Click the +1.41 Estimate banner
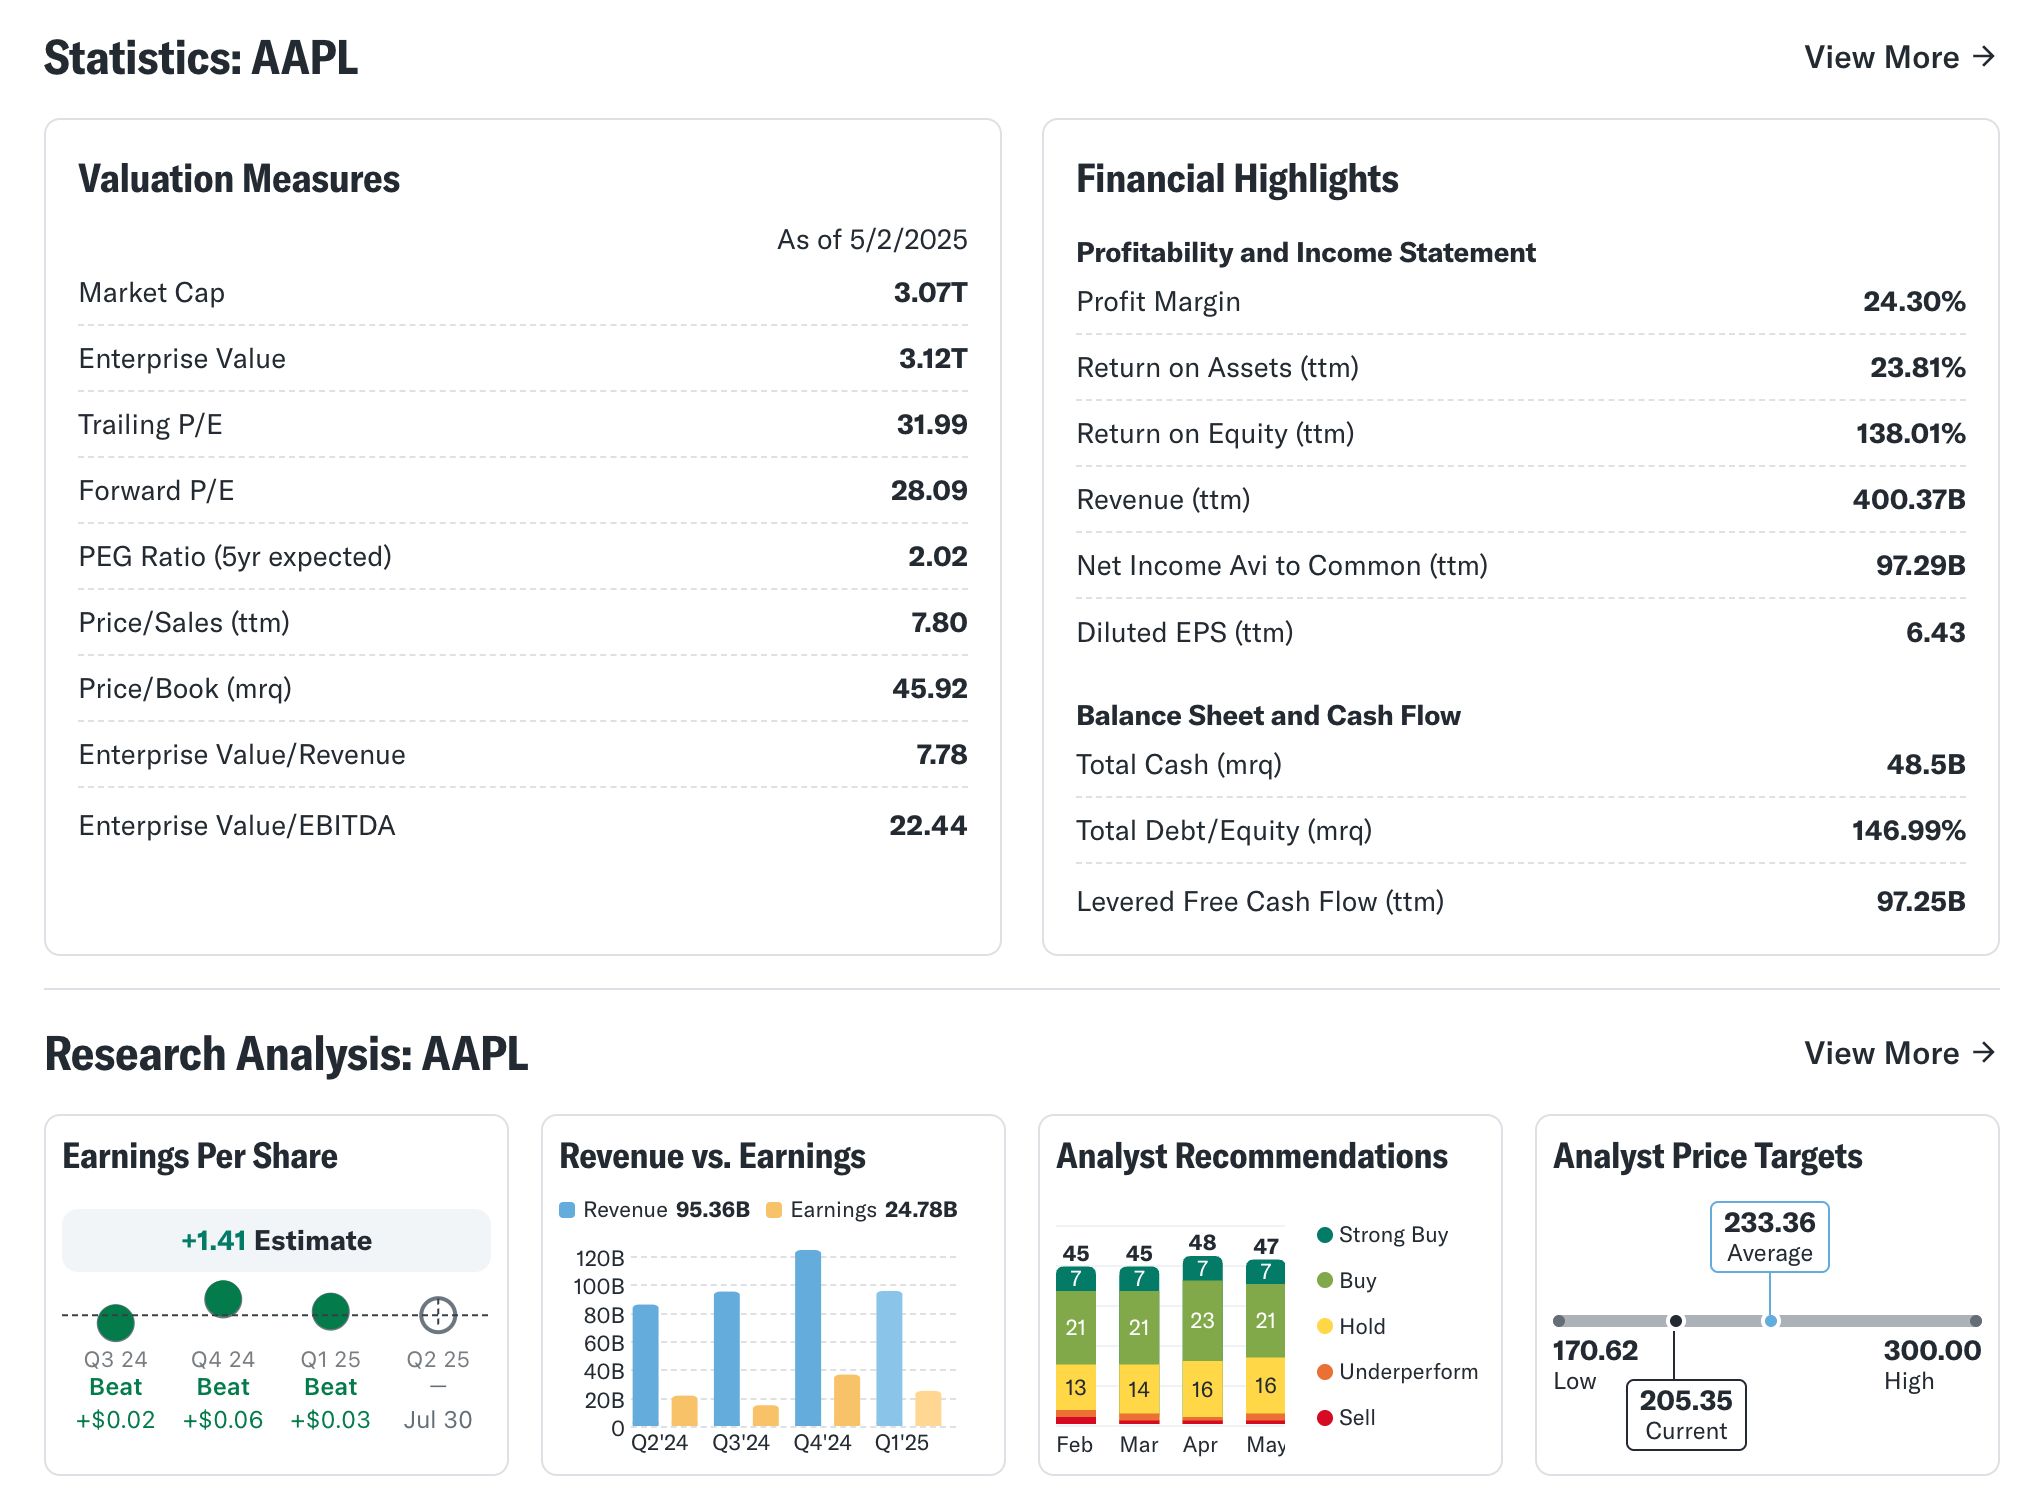This screenshot has width=2020, height=1492. [276, 1240]
